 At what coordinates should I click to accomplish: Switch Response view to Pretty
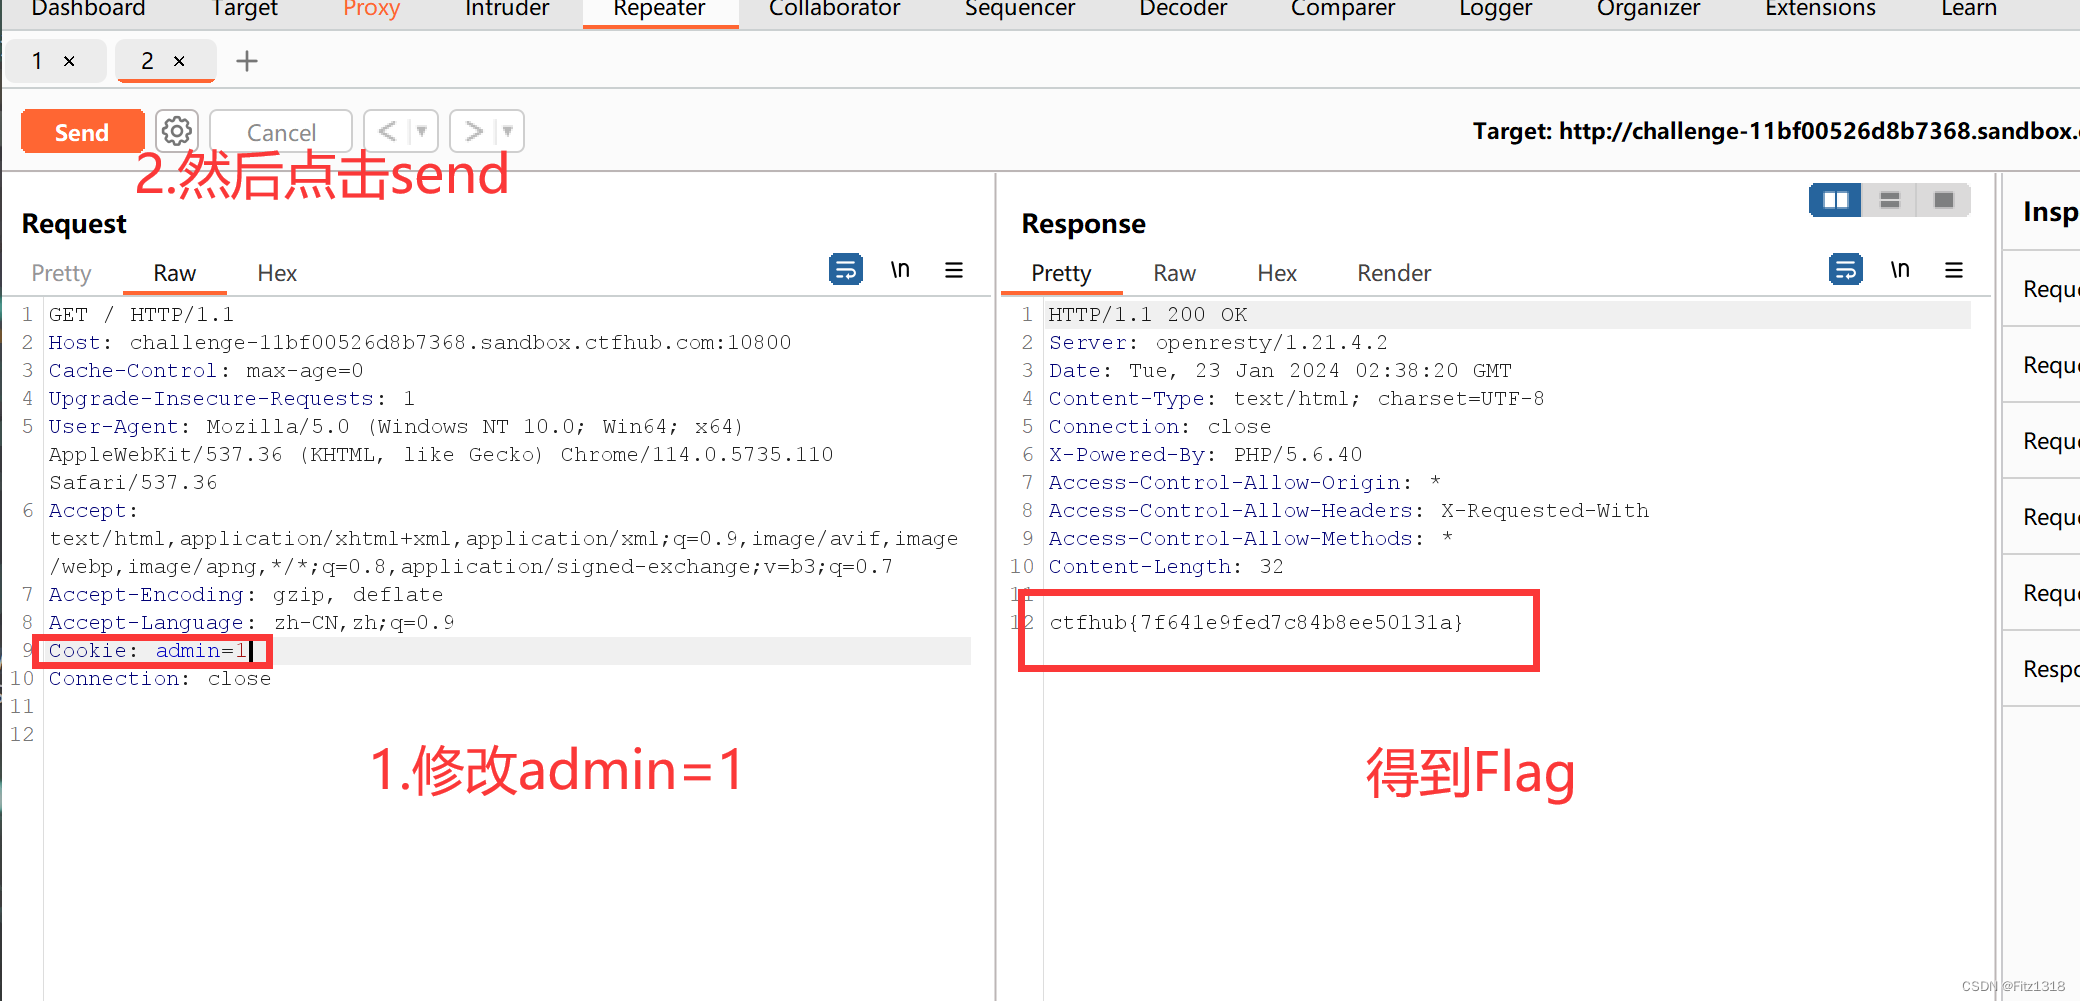pyautogui.click(x=1061, y=273)
